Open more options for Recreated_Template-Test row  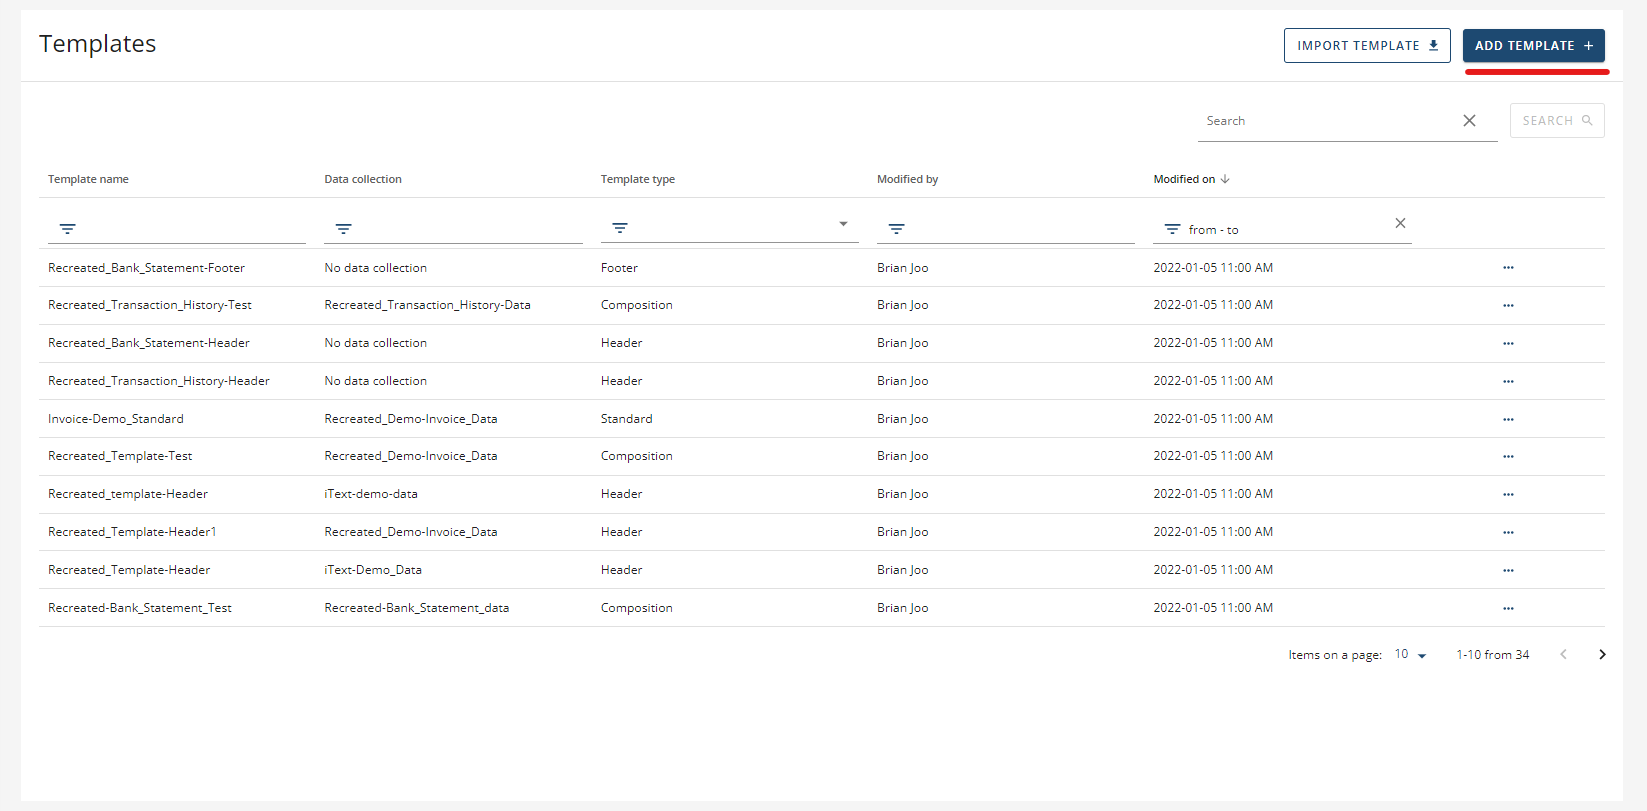coord(1508,456)
